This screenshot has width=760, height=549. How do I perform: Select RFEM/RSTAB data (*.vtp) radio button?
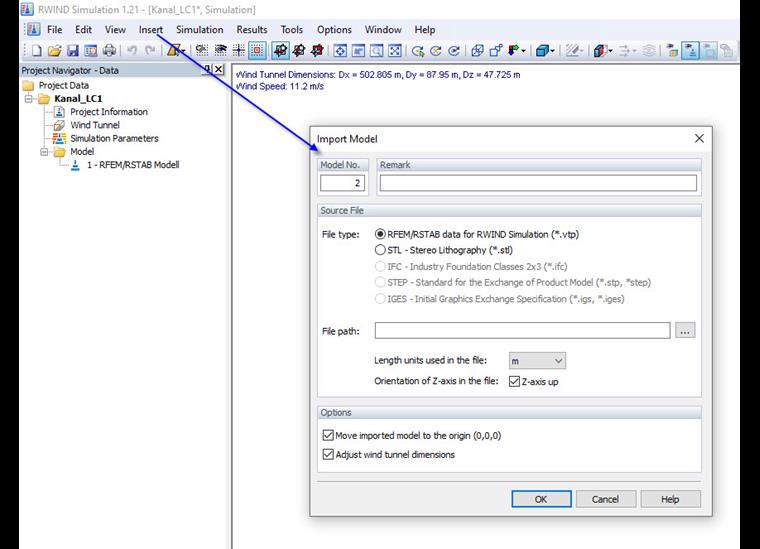click(x=380, y=234)
